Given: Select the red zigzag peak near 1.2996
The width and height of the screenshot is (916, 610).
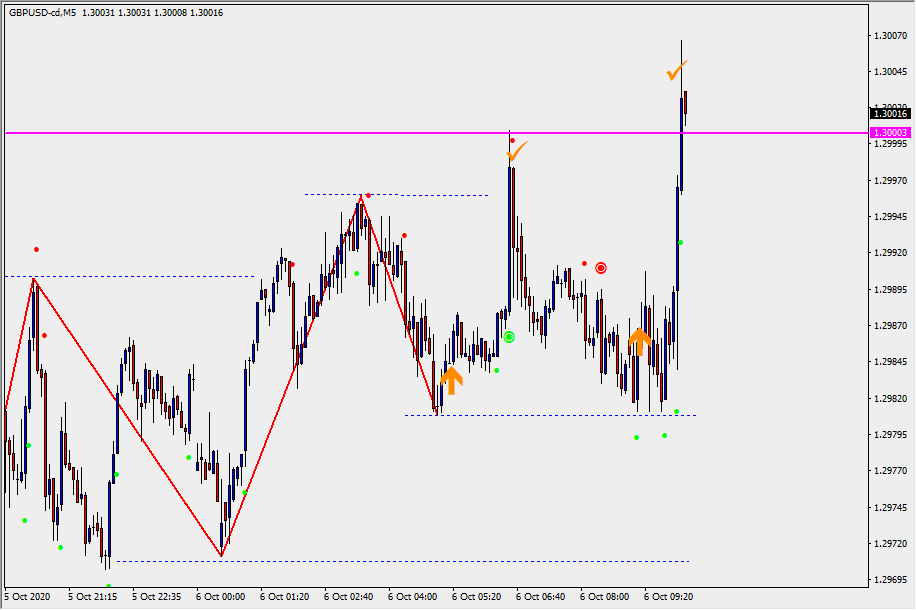Looking at the screenshot, I should pyautogui.click(x=360, y=197).
